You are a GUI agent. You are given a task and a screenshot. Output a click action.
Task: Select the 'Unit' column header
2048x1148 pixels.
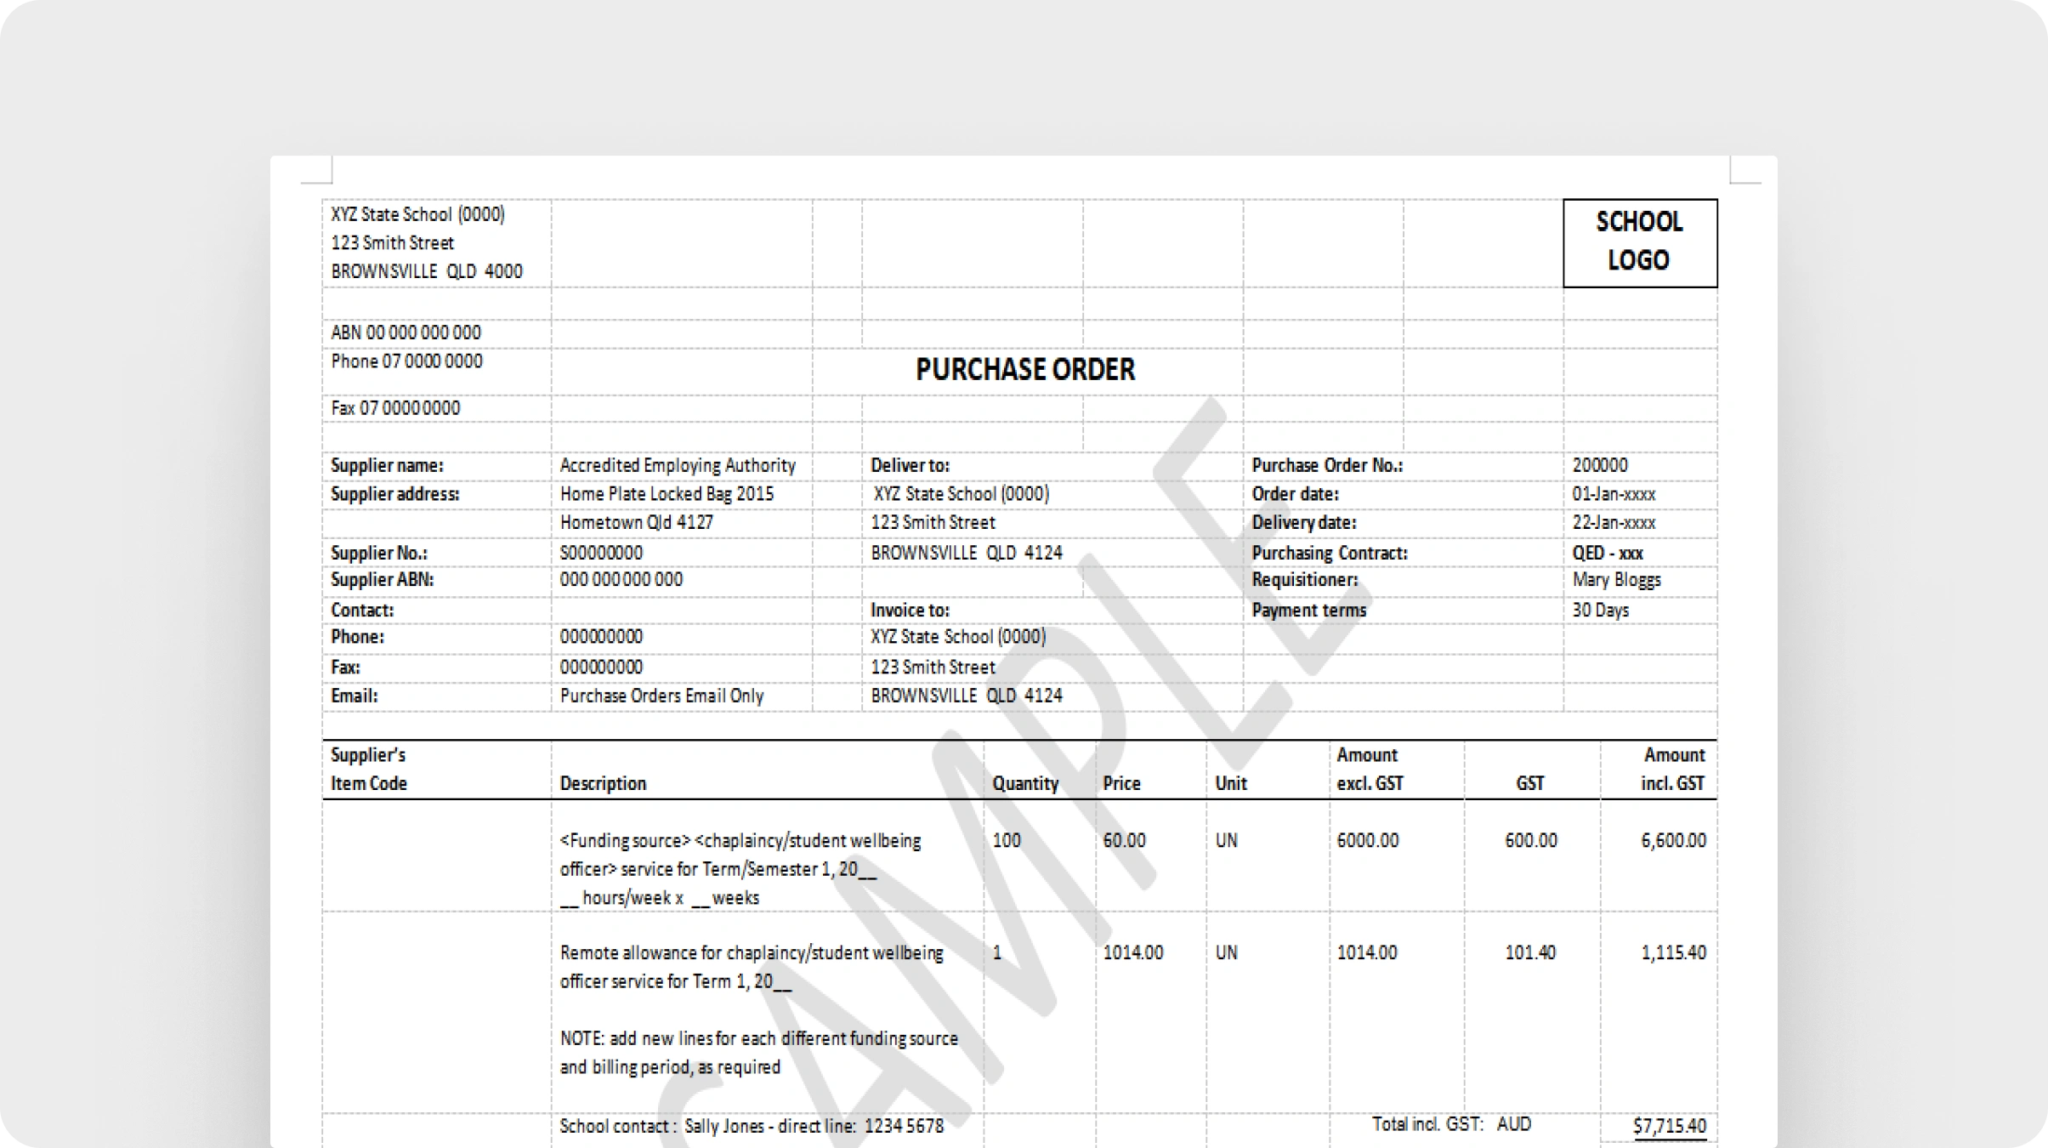point(1231,784)
